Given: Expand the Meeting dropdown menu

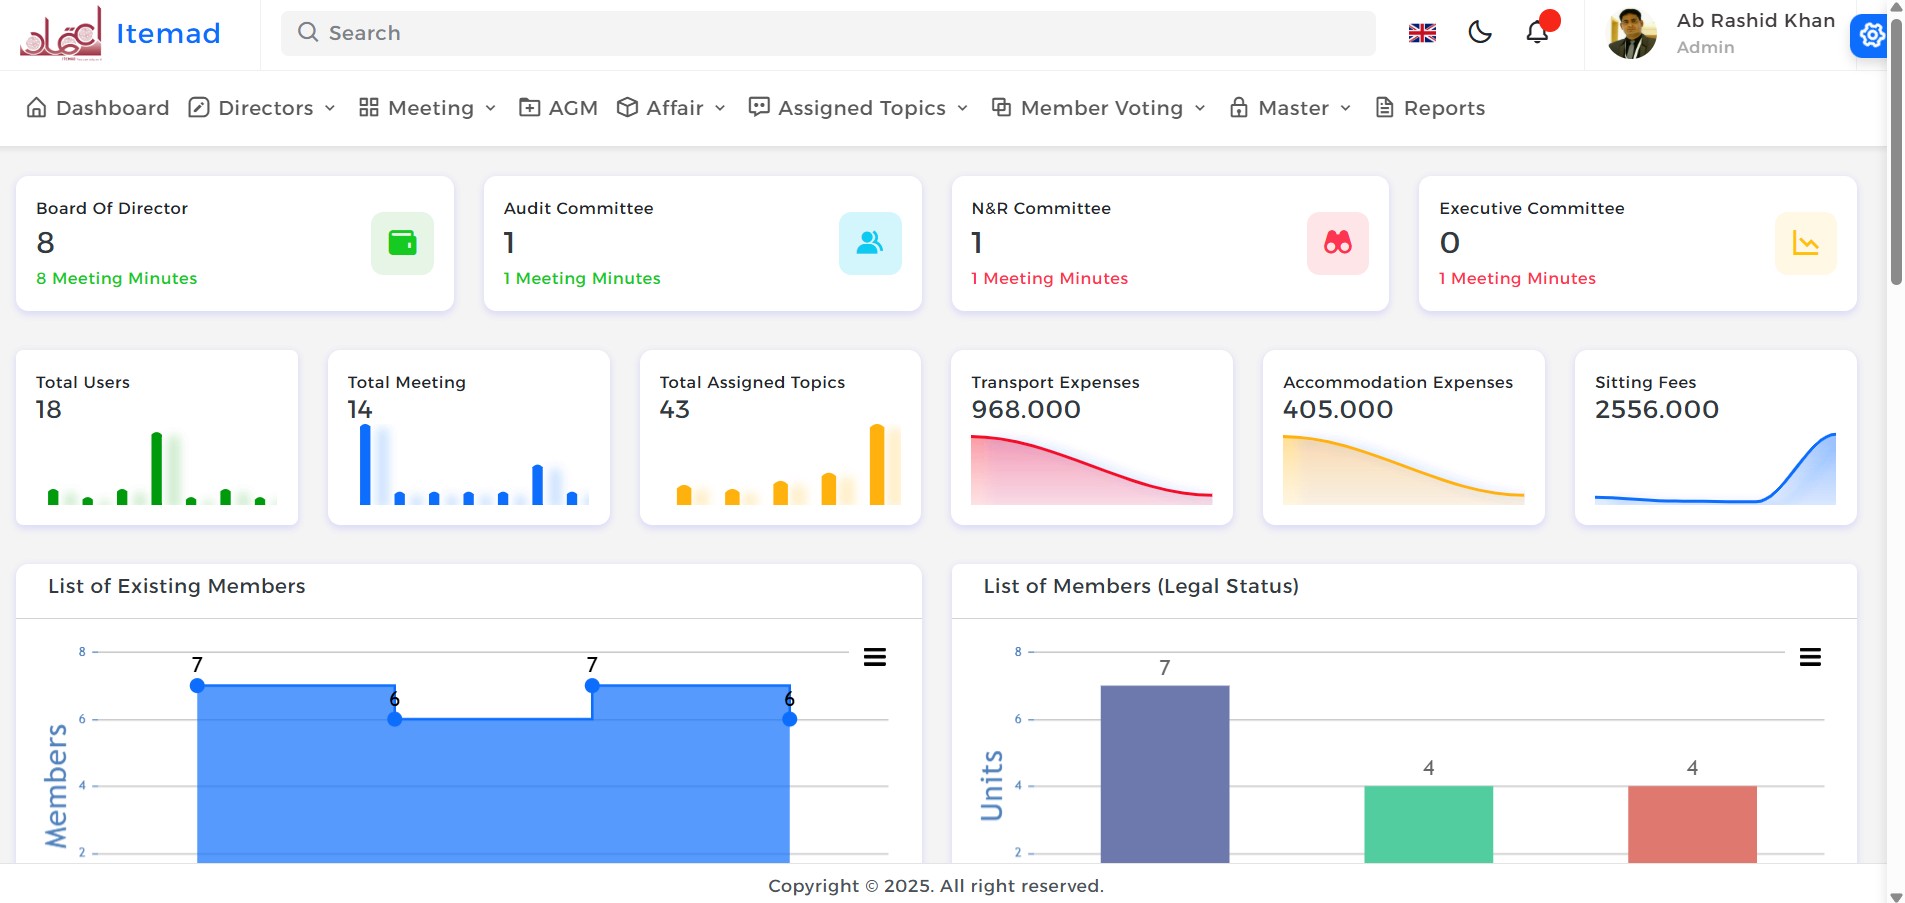Looking at the screenshot, I should pyautogui.click(x=428, y=108).
